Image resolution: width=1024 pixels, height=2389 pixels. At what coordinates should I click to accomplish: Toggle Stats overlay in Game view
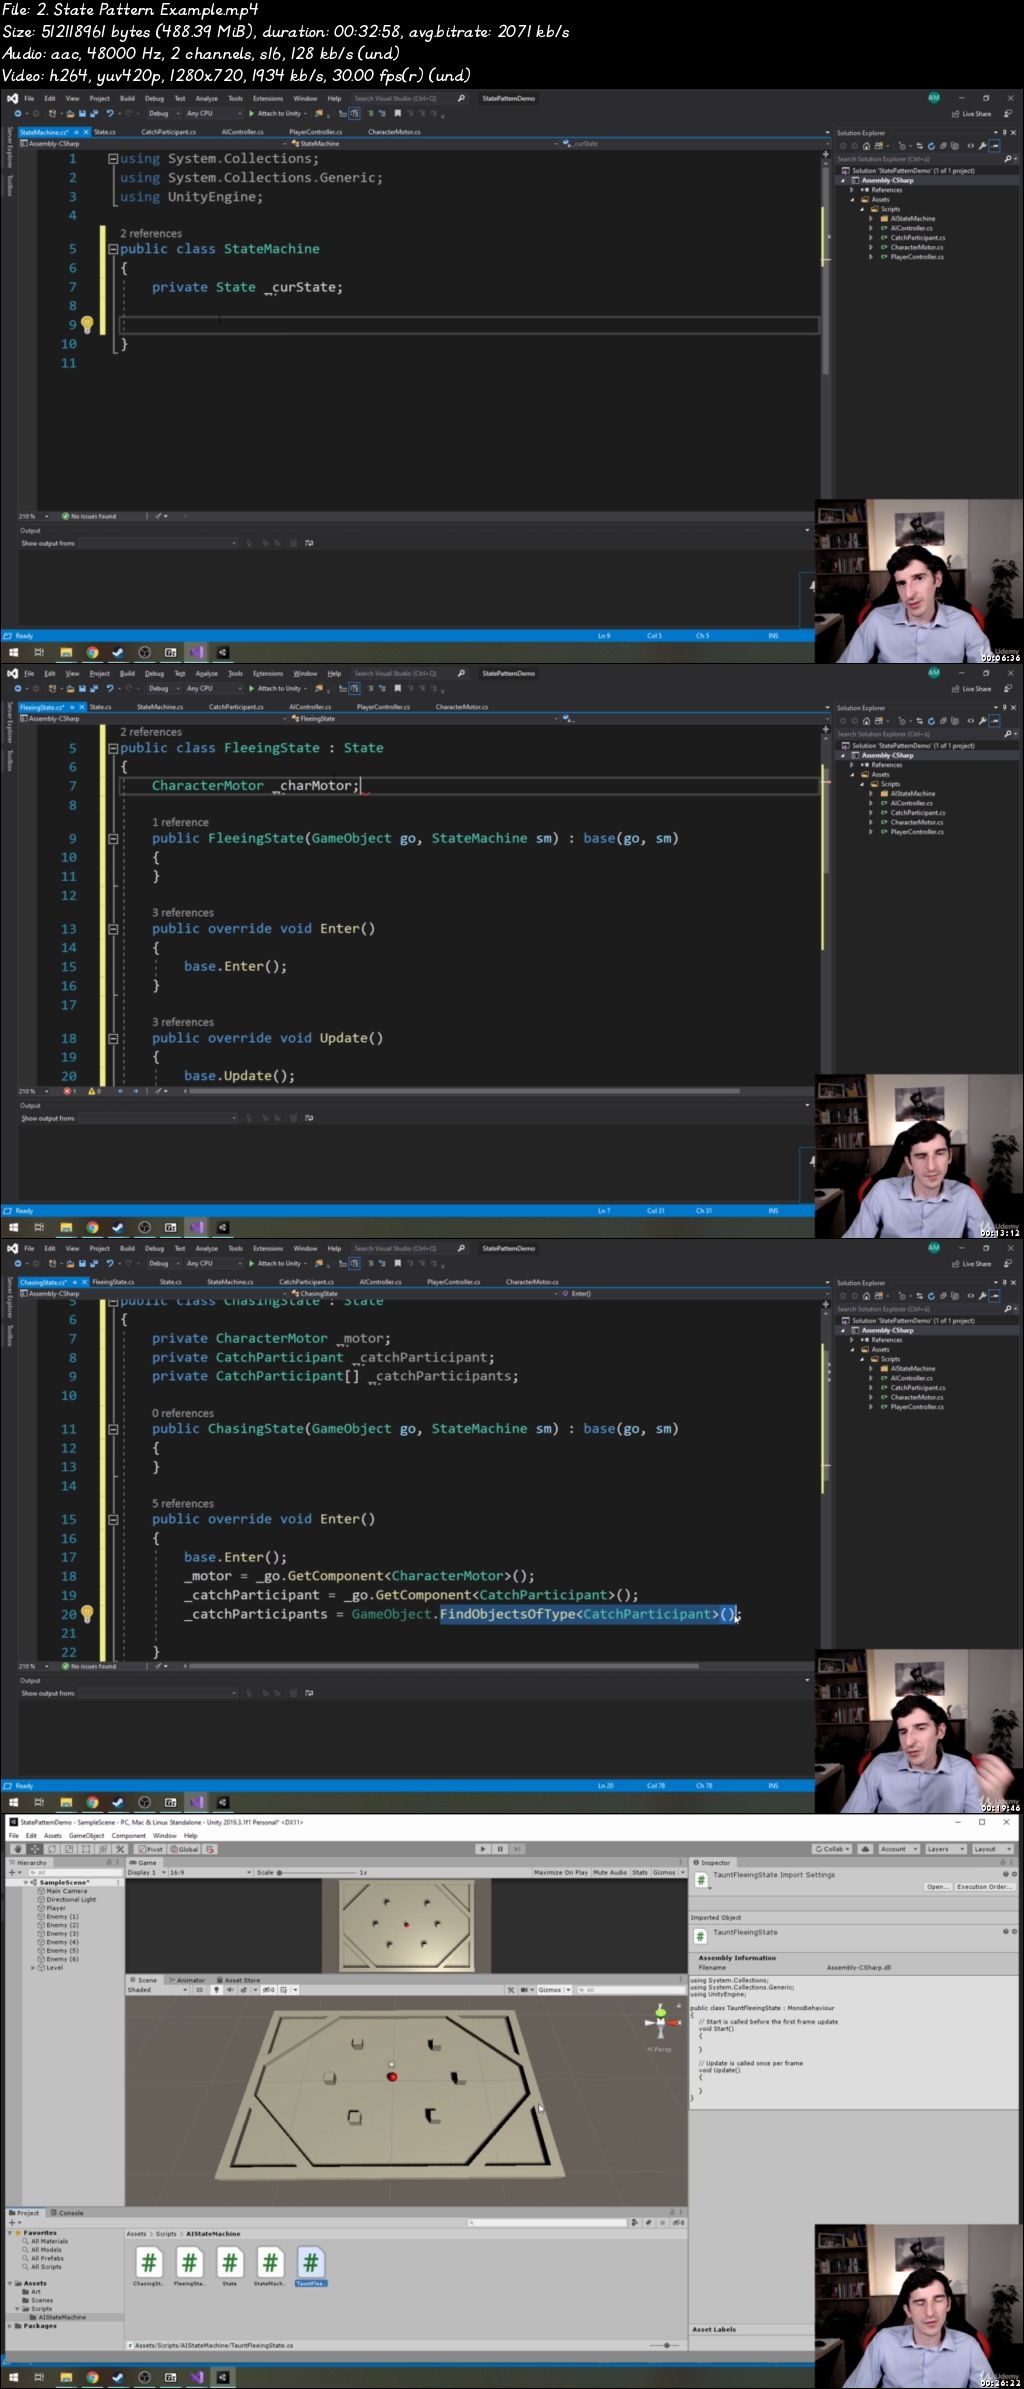tap(640, 1872)
